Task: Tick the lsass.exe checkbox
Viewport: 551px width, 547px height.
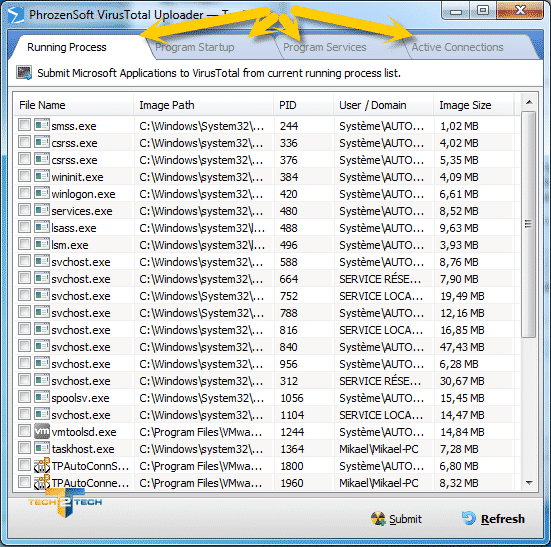Action: 24,226
